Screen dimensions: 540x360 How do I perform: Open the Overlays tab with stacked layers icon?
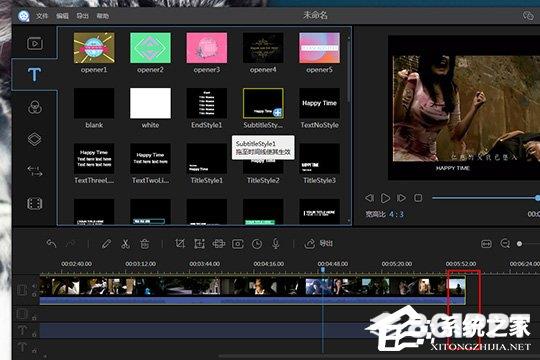[x=34, y=139]
